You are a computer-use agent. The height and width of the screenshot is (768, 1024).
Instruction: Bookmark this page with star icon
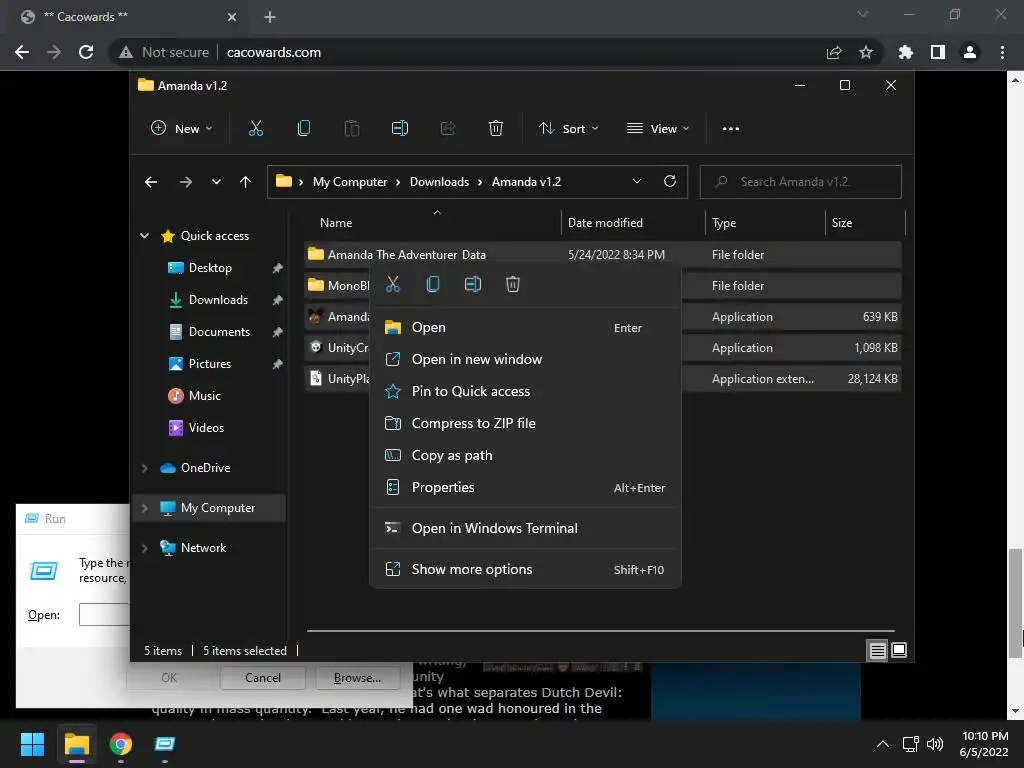[866, 52]
